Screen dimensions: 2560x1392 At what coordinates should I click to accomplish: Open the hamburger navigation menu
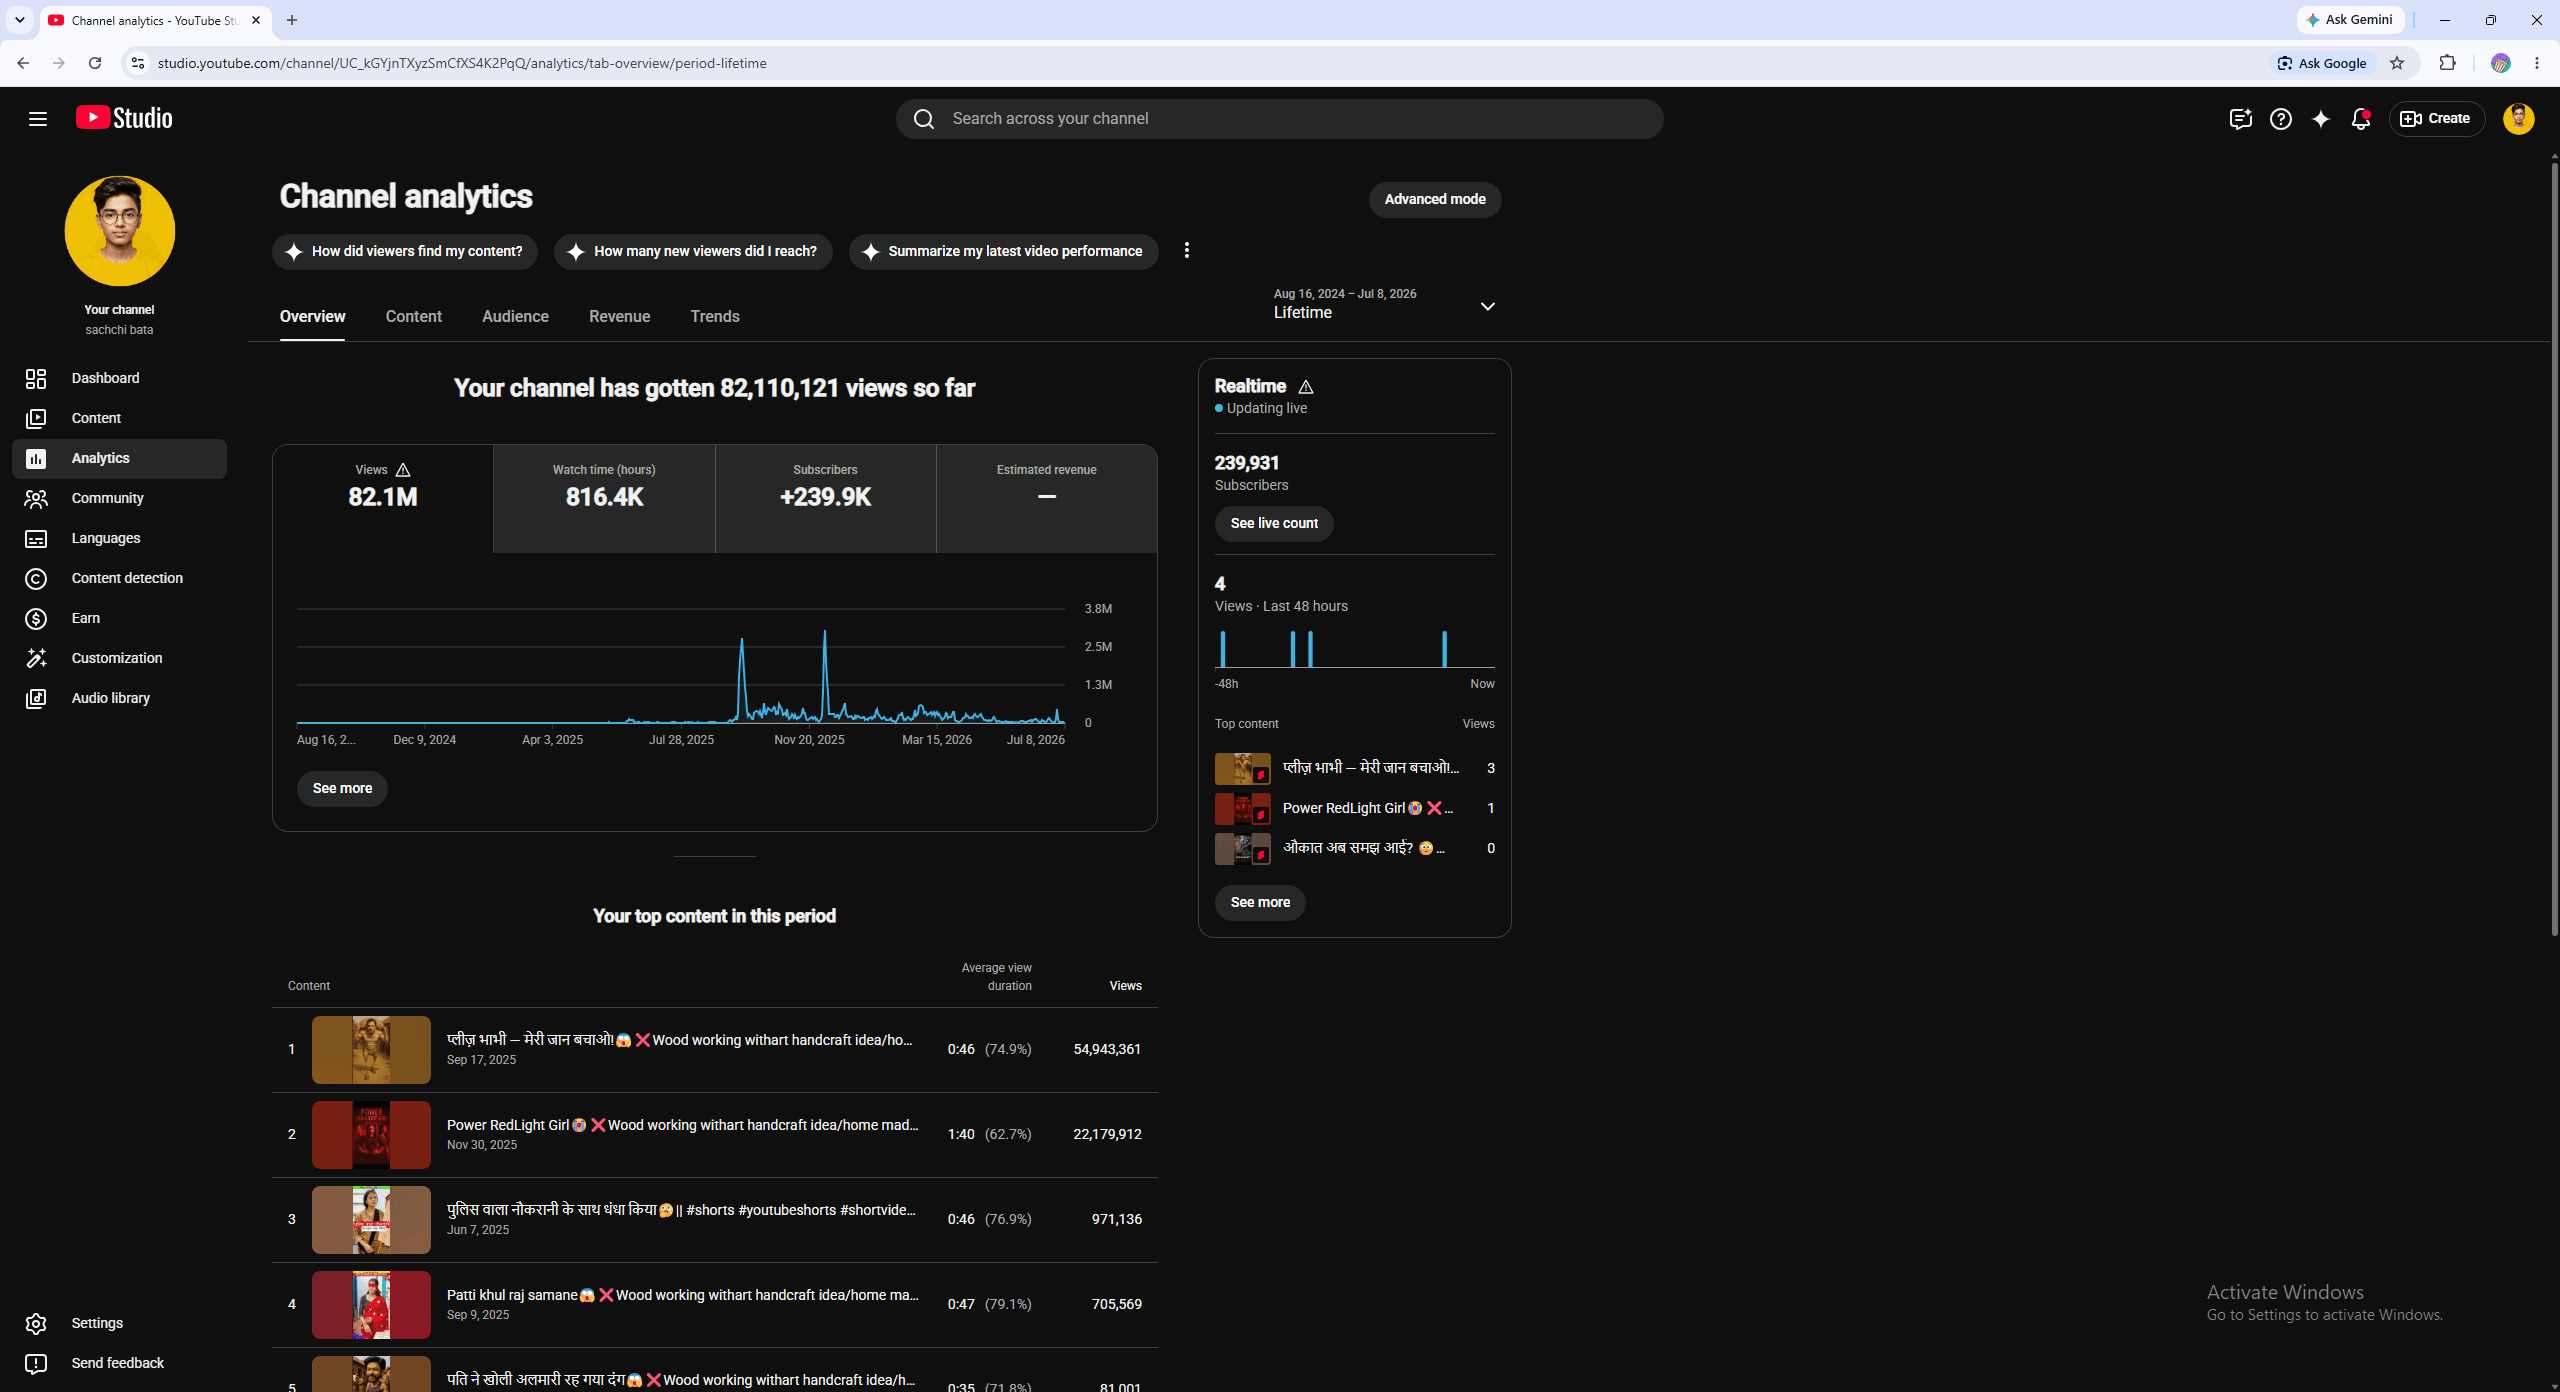(x=38, y=119)
